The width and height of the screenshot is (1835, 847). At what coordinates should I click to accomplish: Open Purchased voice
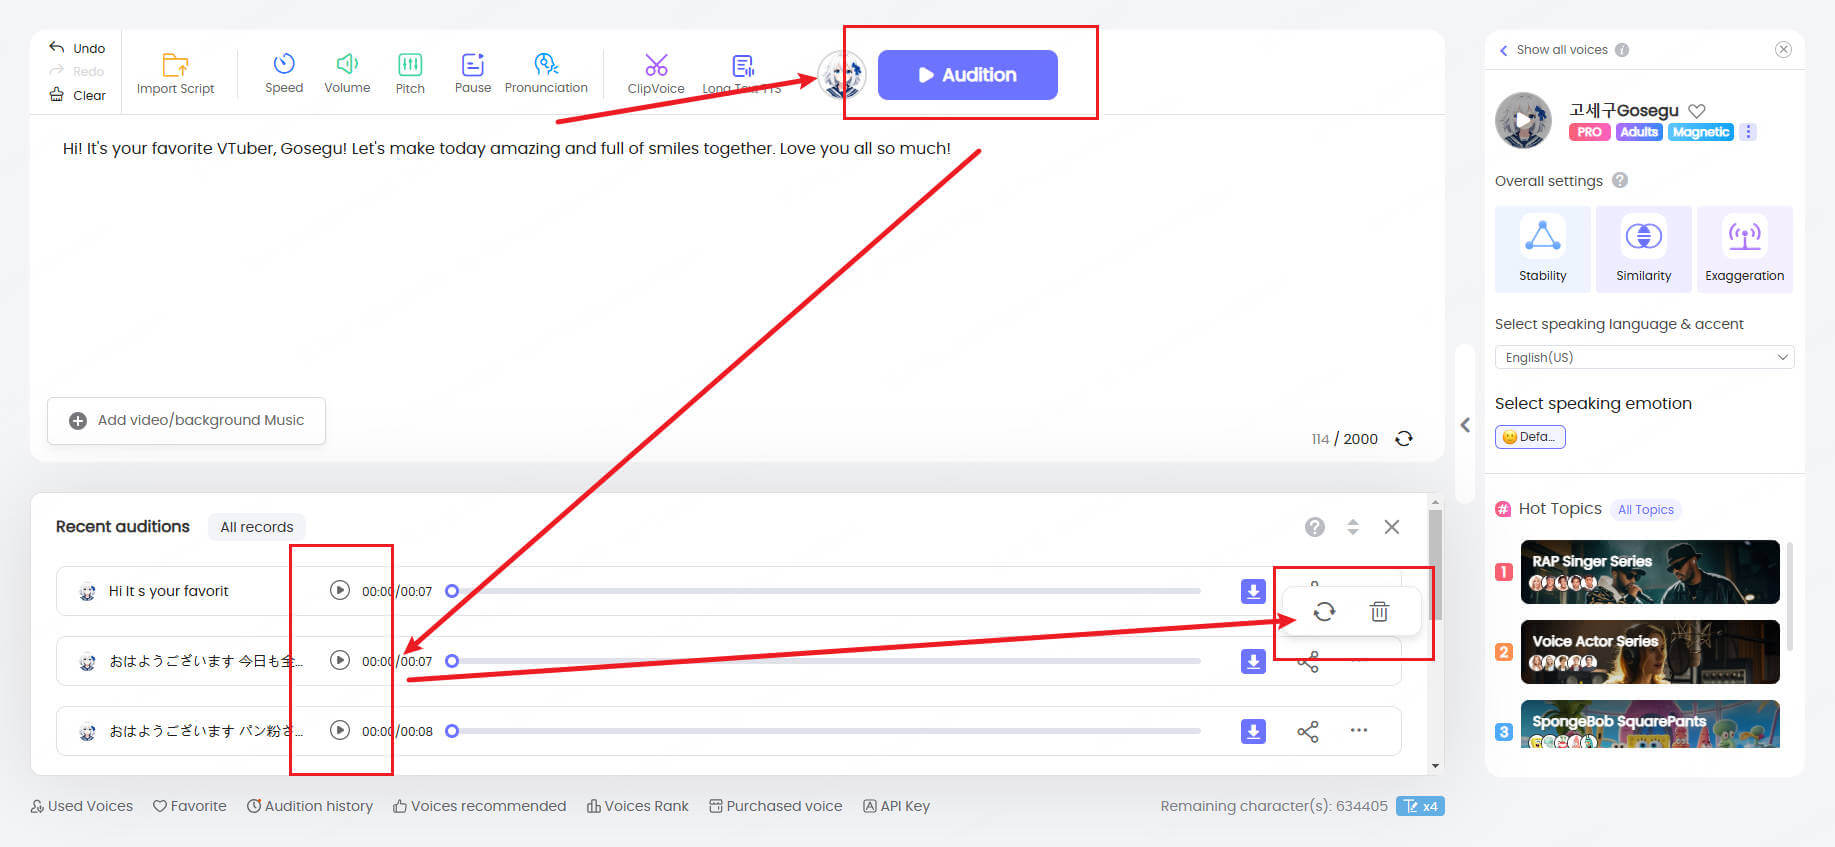(x=776, y=806)
